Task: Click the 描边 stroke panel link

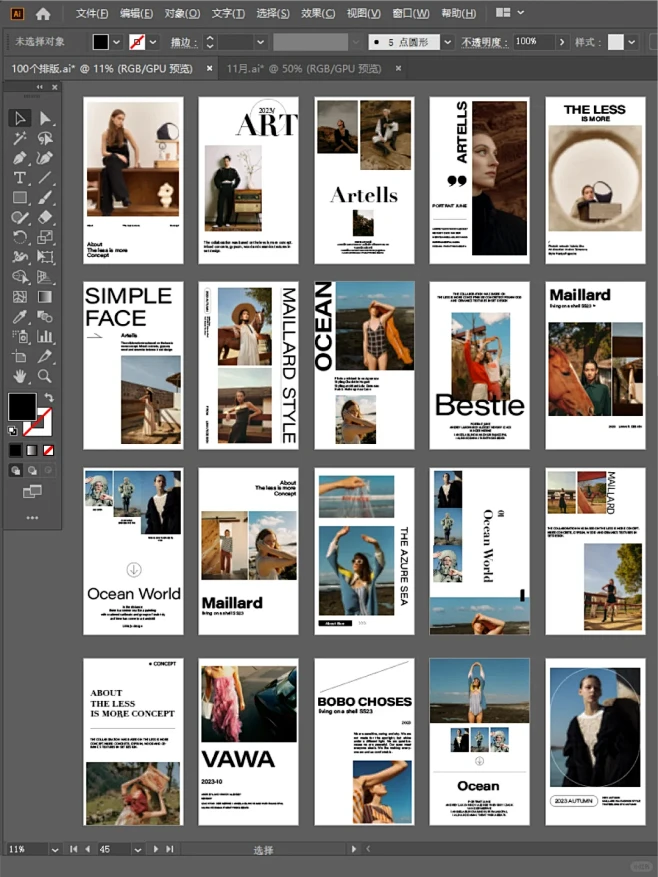Action: pyautogui.click(x=184, y=42)
